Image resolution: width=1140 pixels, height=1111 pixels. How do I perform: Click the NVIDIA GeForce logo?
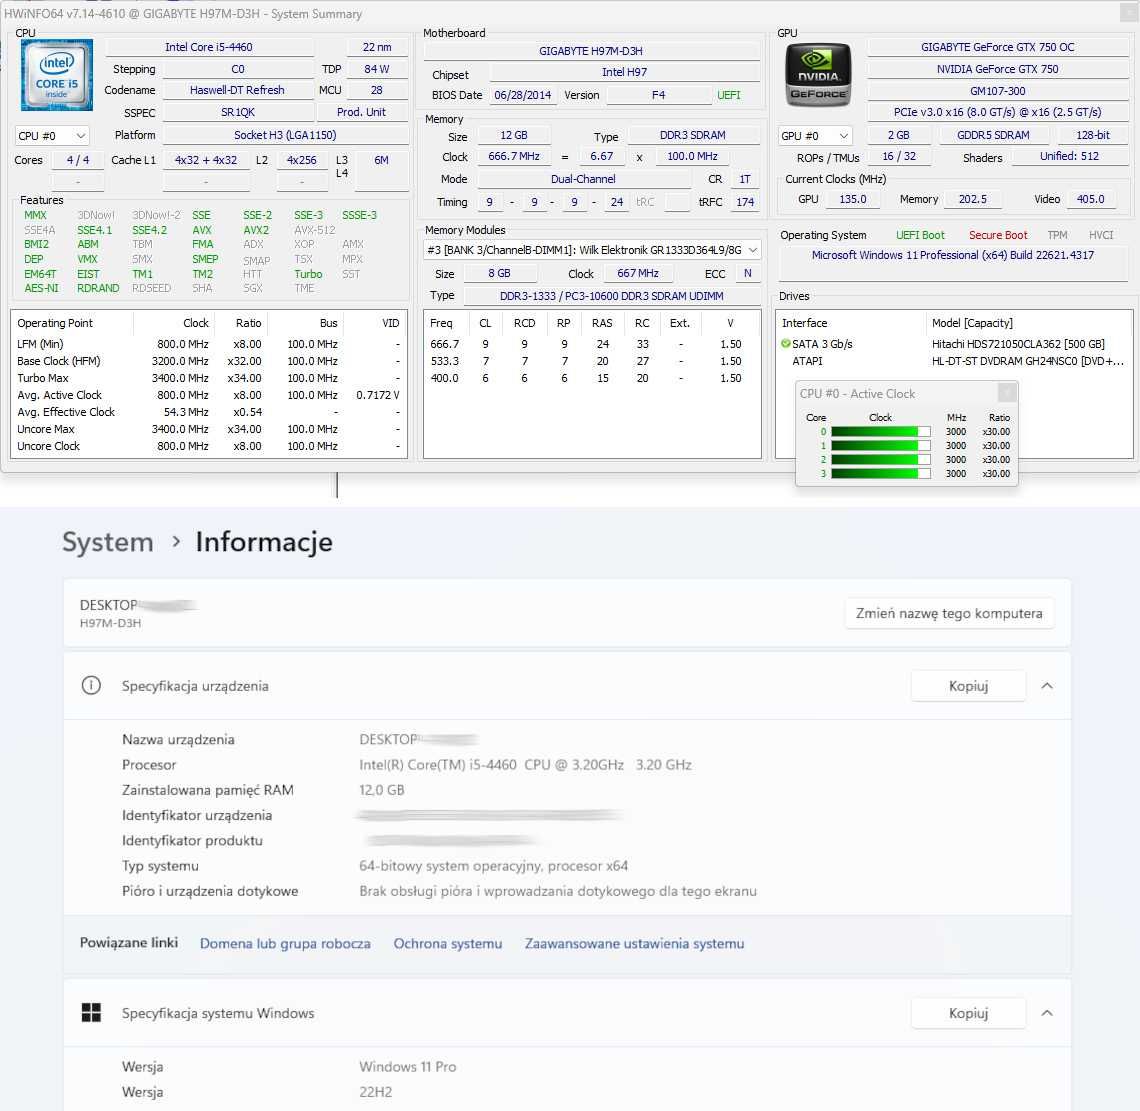pos(818,75)
